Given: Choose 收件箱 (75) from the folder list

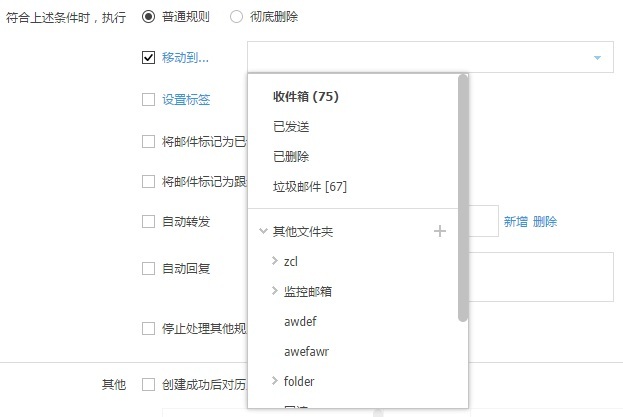Looking at the screenshot, I should (x=310, y=97).
